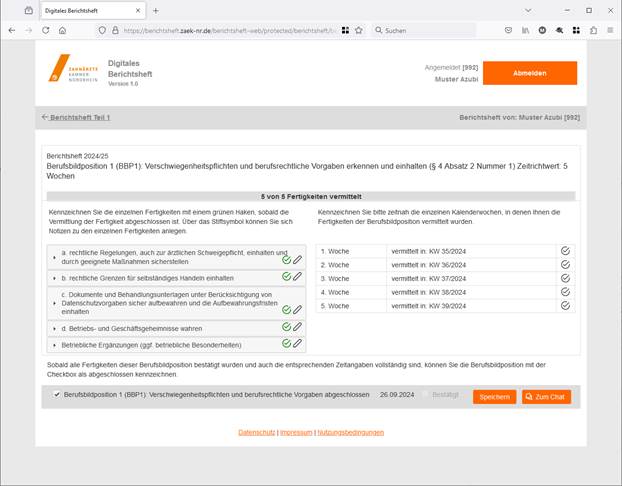Open the Impressum link
The width and height of the screenshot is (622, 486).
[x=296, y=432]
